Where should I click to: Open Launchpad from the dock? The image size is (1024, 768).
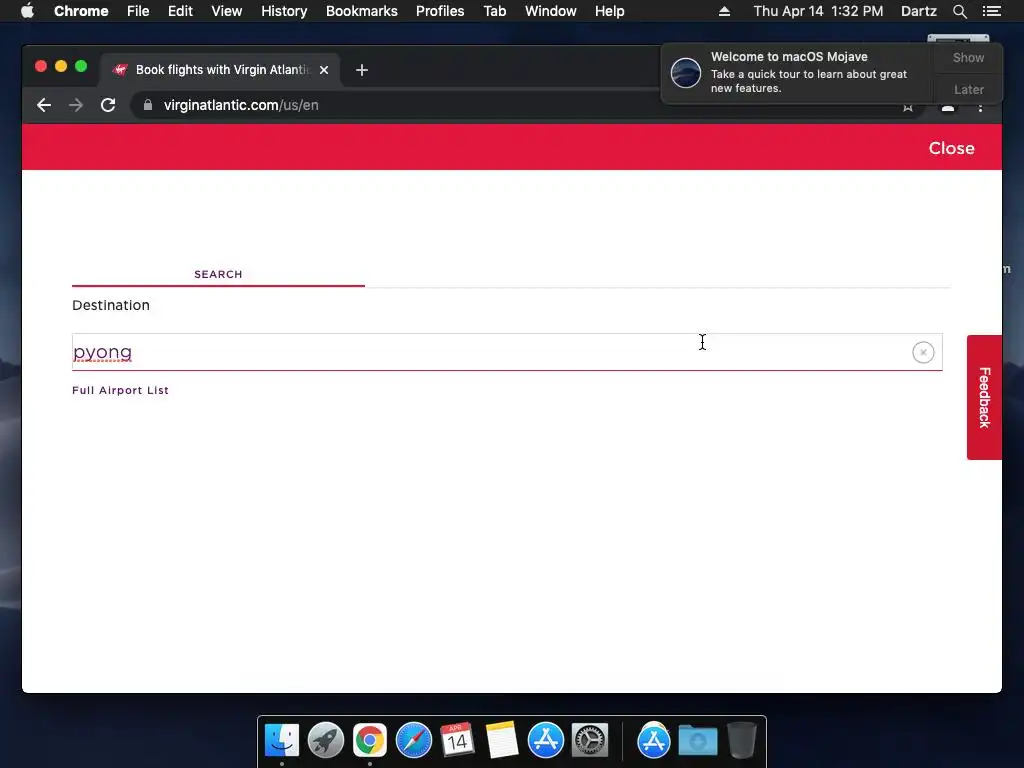(x=326, y=740)
